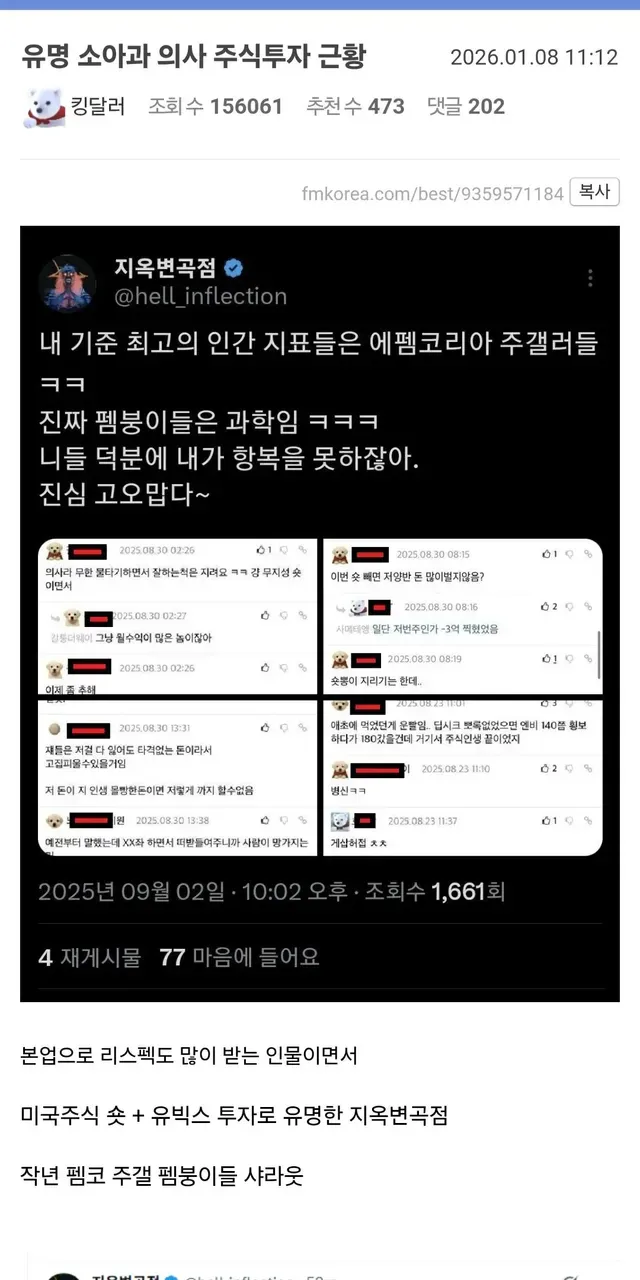Click the 킹달러 author avatar icon
Image resolution: width=640 pixels, height=1280 pixels.
pyautogui.click(x=43, y=107)
